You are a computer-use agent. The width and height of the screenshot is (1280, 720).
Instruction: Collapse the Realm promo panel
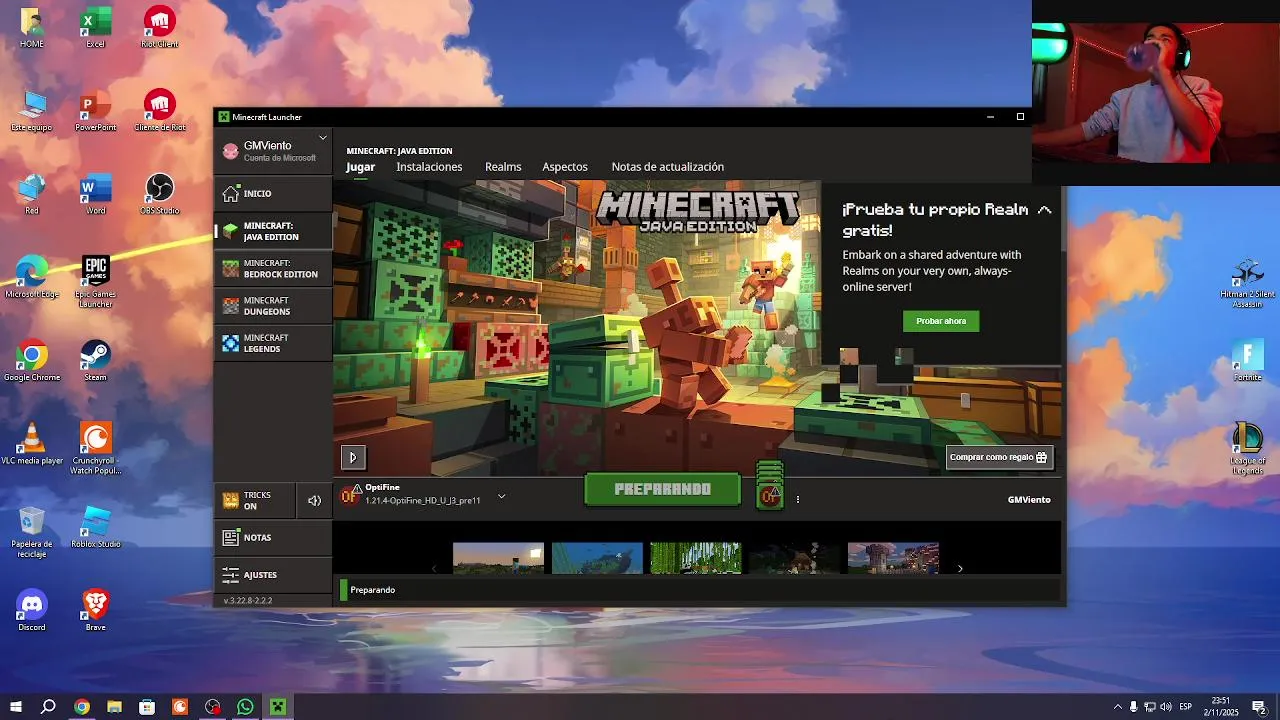(1044, 210)
